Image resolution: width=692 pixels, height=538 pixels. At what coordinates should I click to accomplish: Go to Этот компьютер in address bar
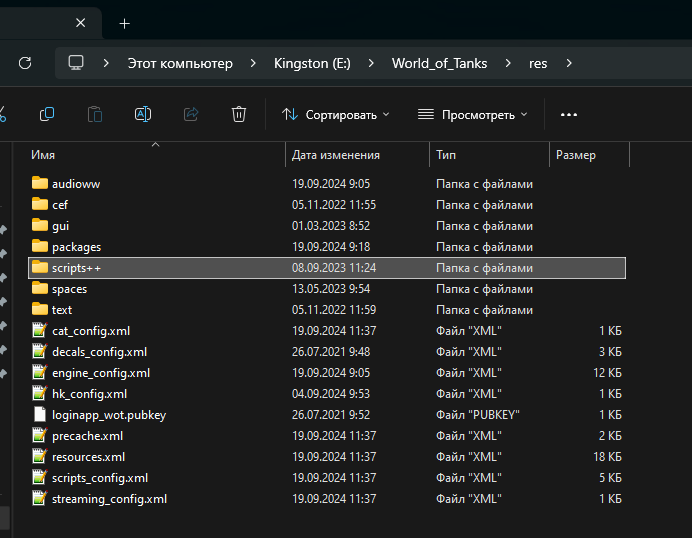pos(180,63)
